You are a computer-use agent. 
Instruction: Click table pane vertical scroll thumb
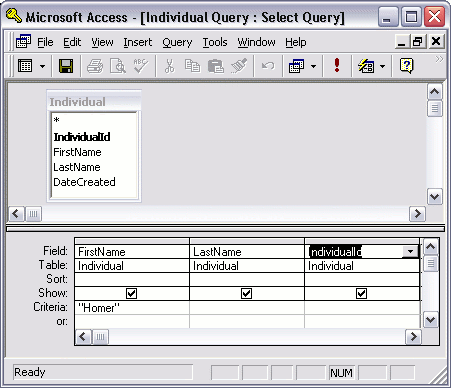coord(435,108)
